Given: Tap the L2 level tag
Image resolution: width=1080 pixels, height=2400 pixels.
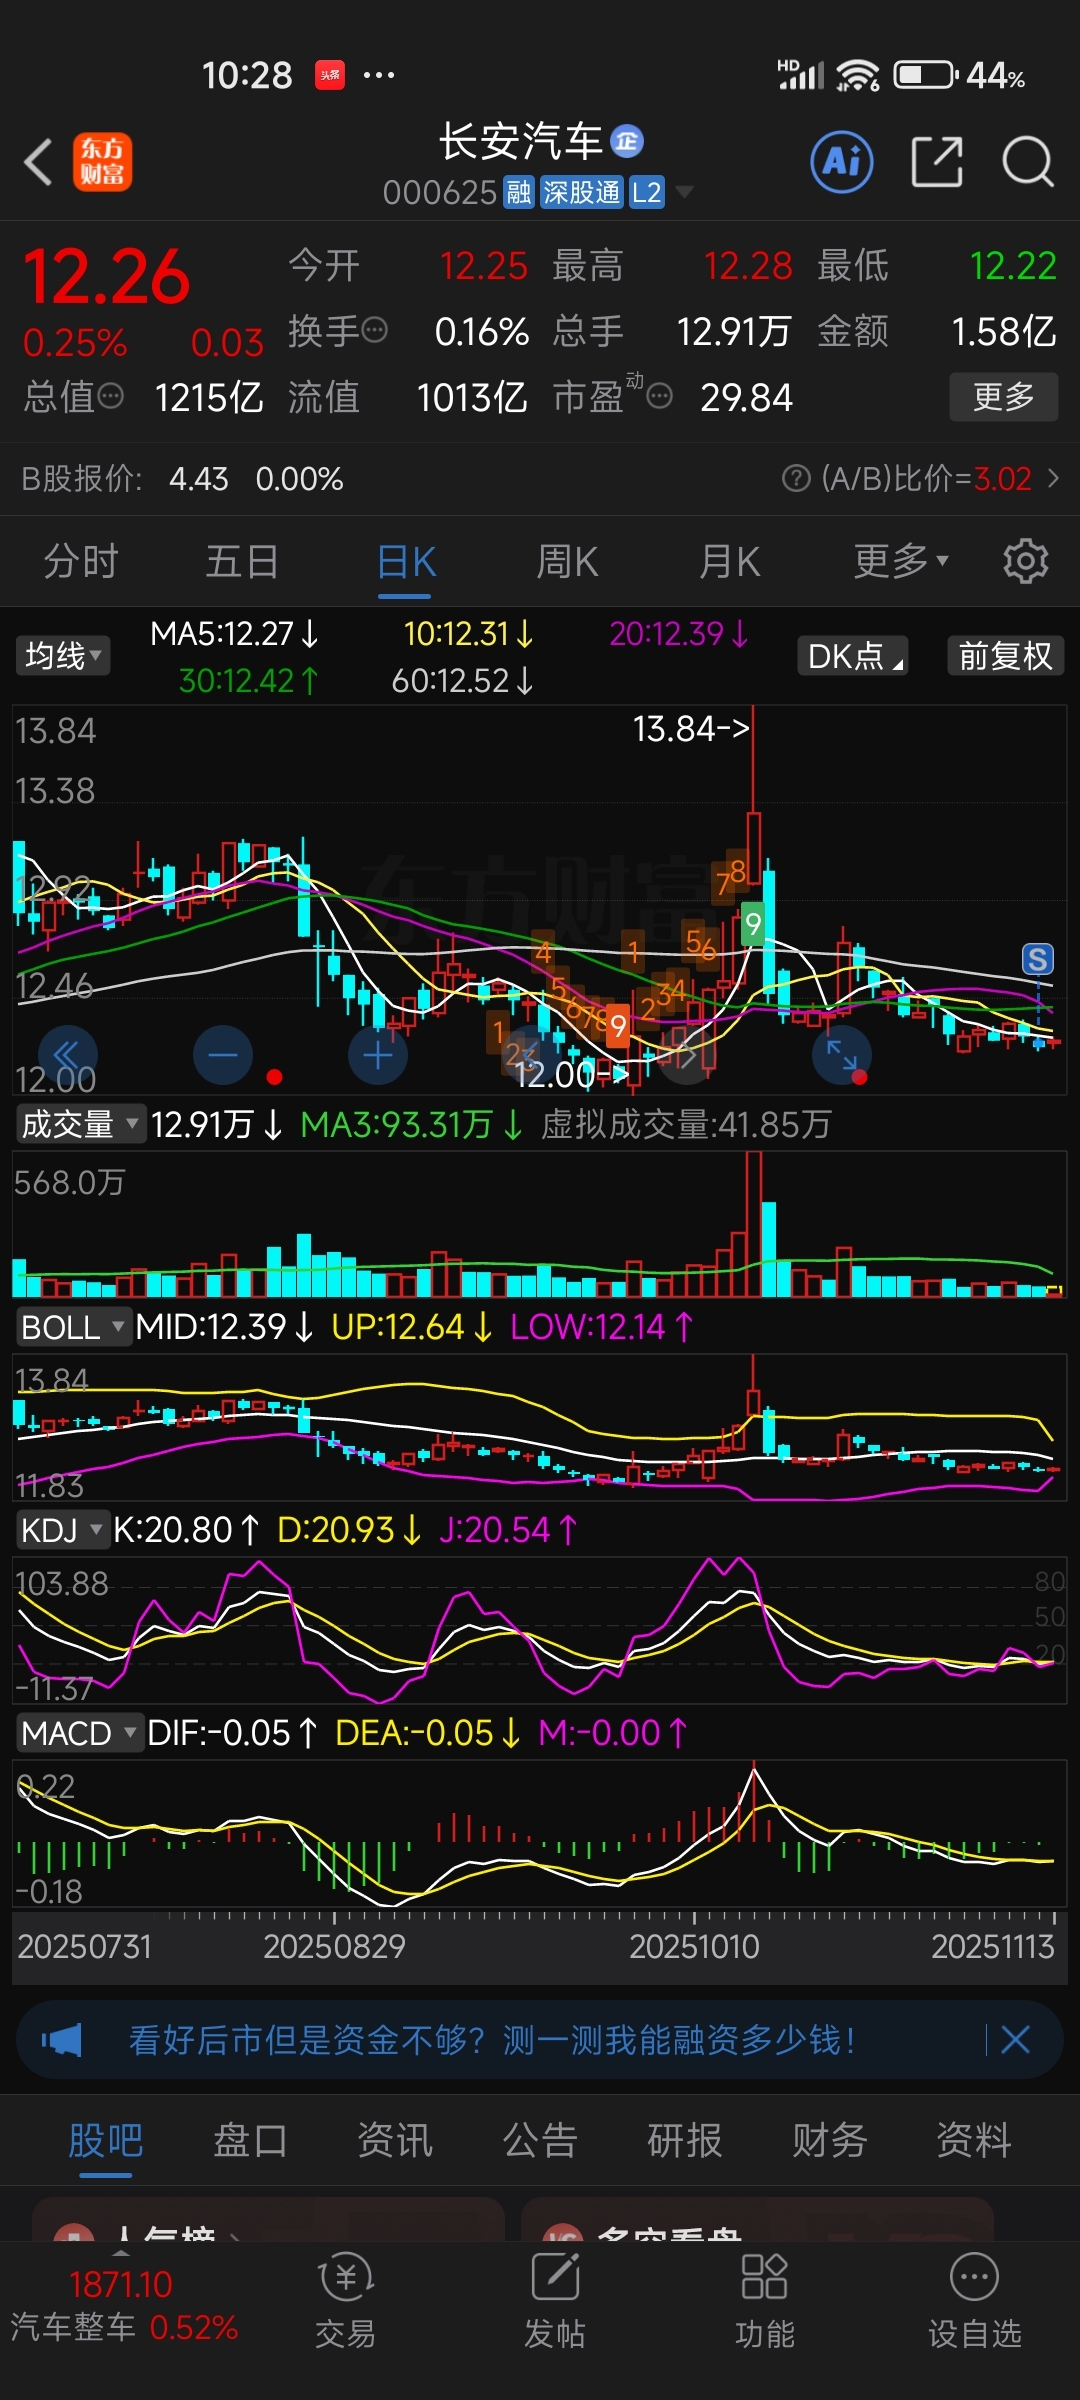Looking at the screenshot, I should coord(647,192).
